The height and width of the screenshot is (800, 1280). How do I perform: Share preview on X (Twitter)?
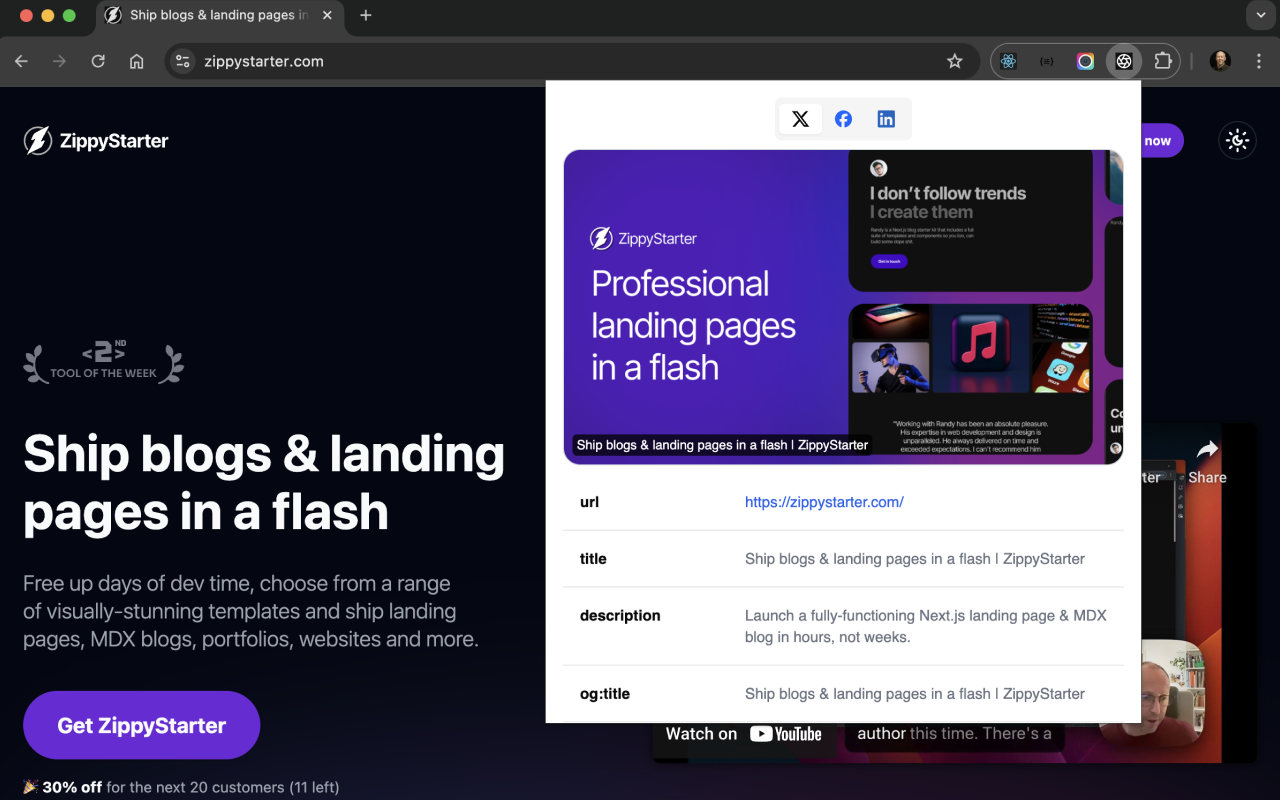pyautogui.click(x=800, y=119)
